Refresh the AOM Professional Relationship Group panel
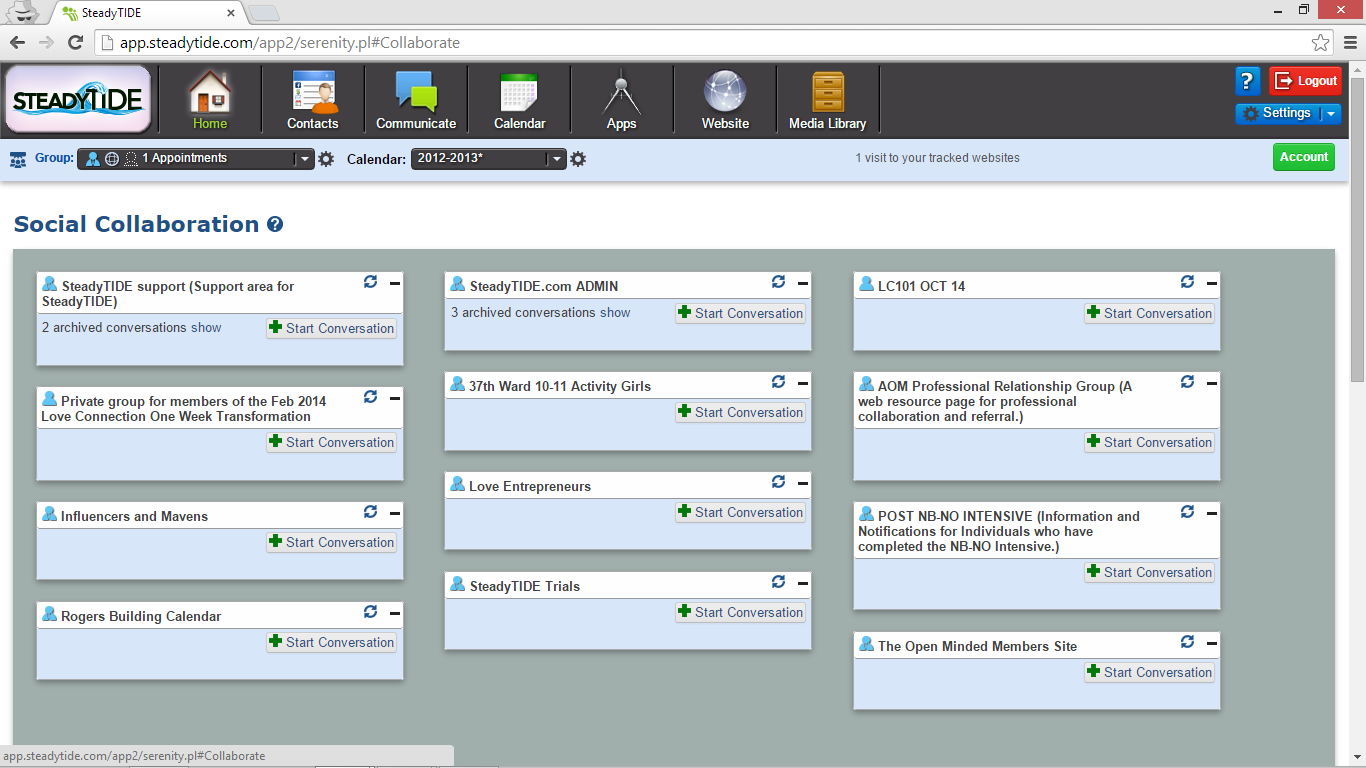Image resolution: width=1366 pixels, height=768 pixels. (x=1187, y=382)
